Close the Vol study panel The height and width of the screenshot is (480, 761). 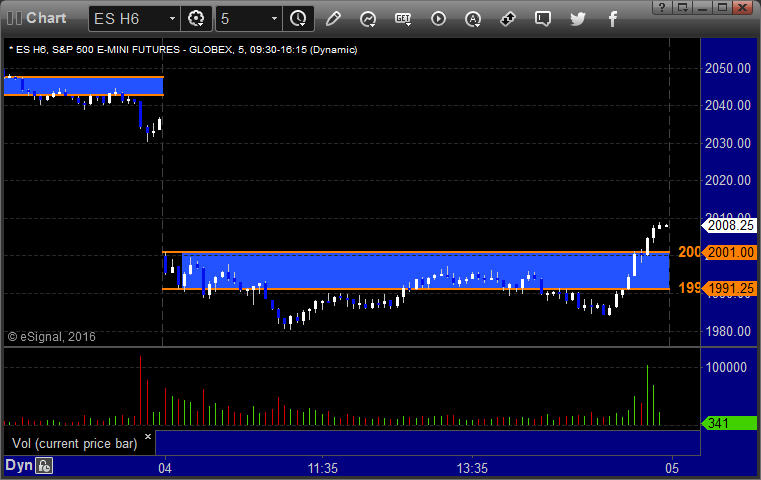[148, 436]
